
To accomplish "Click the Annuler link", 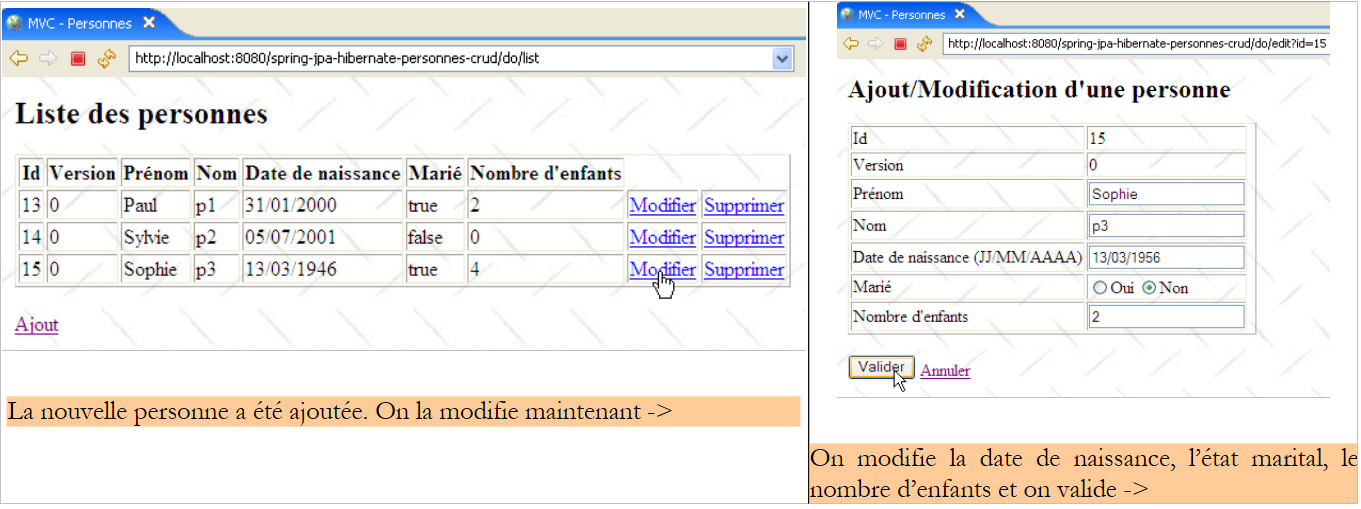I will tap(945, 371).
